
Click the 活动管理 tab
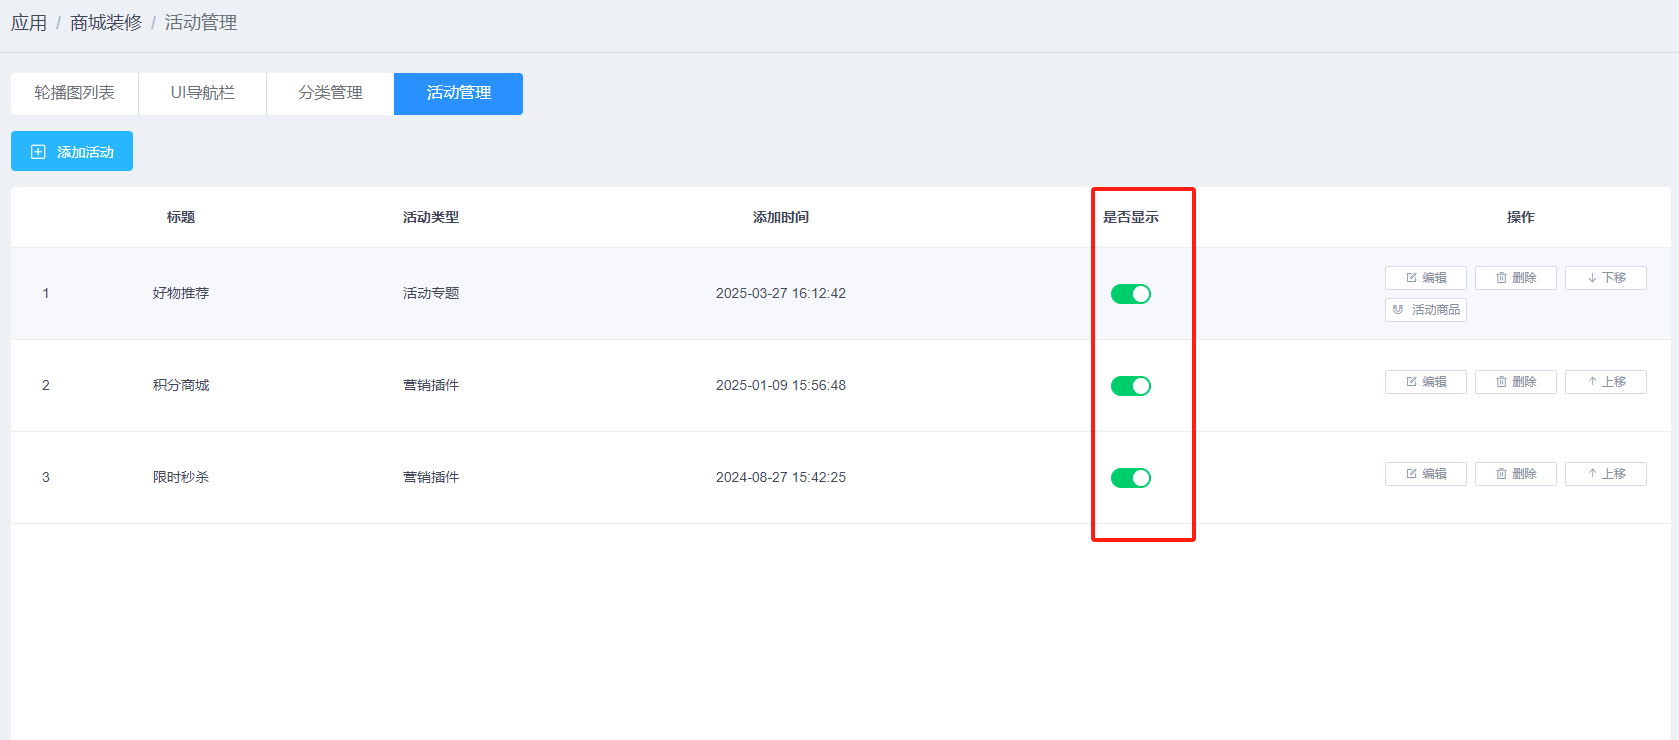point(458,93)
